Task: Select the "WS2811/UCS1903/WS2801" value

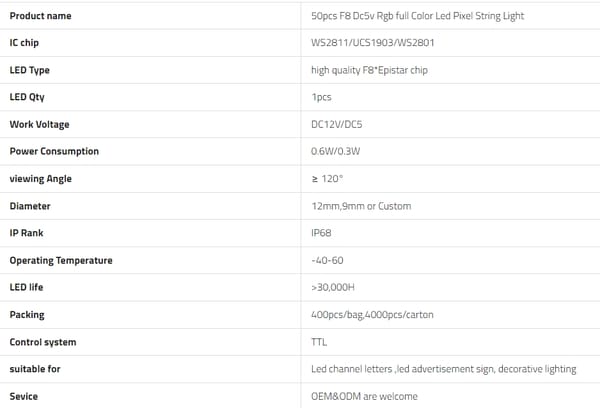Action: click(x=372, y=43)
